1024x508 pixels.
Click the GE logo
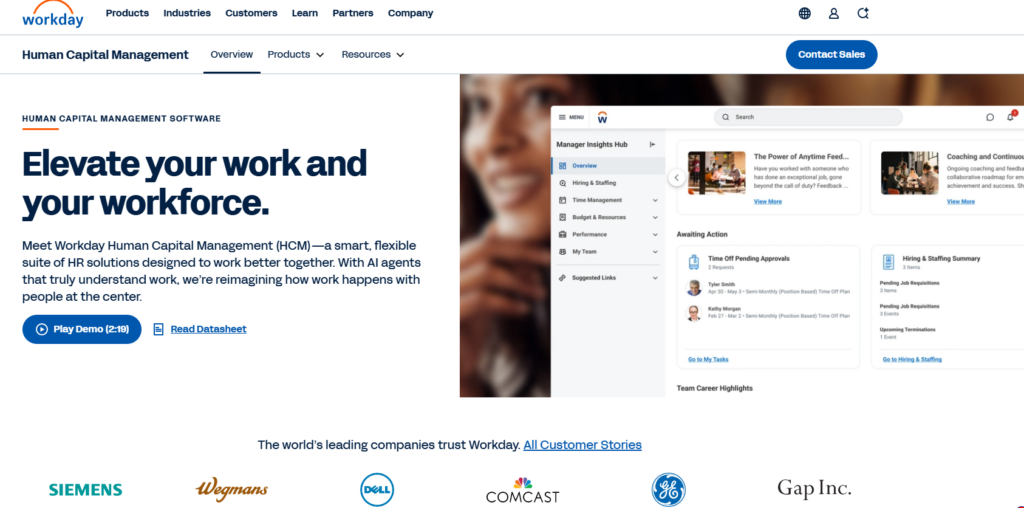[668, 490]
